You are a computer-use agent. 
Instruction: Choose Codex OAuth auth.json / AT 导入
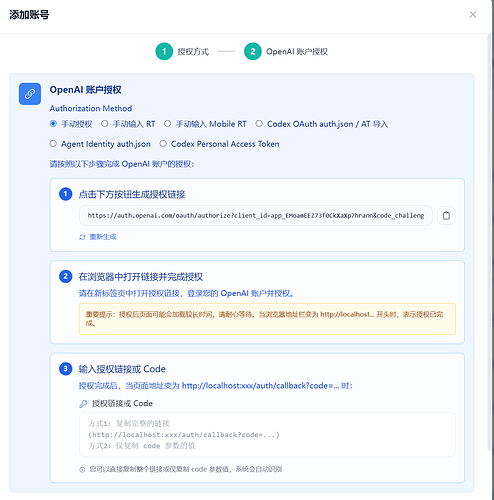coord(259,124)
